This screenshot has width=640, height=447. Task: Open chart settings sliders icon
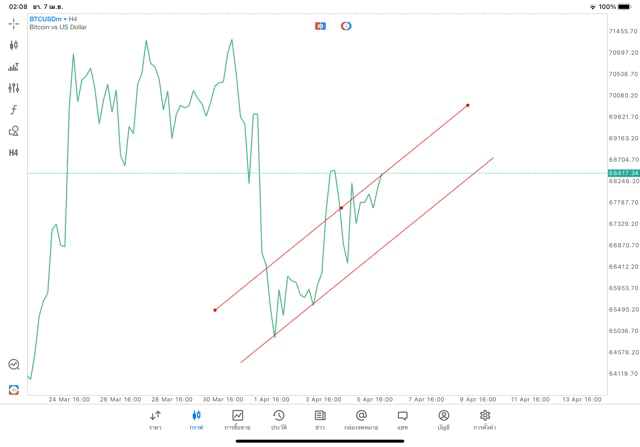14,88
